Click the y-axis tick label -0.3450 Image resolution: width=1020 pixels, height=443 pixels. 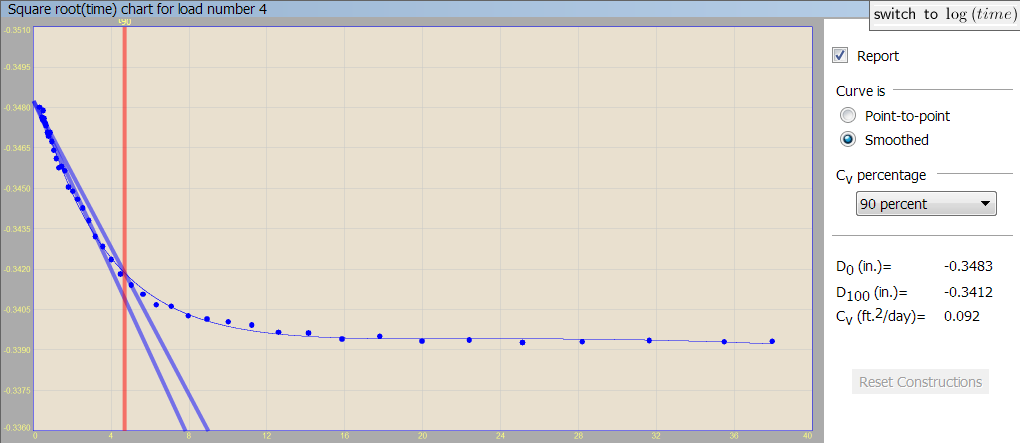16,189
